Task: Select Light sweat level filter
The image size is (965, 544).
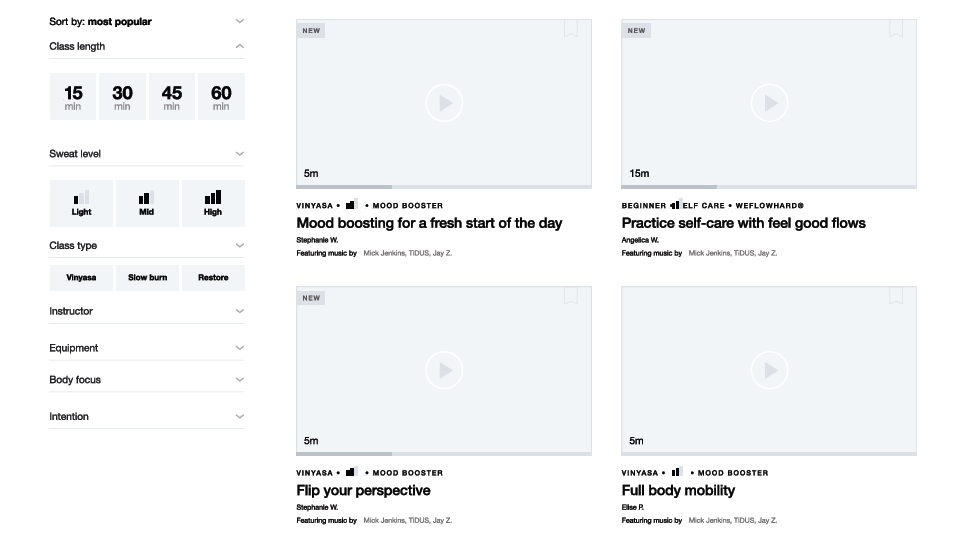Action: pos(81,204)
